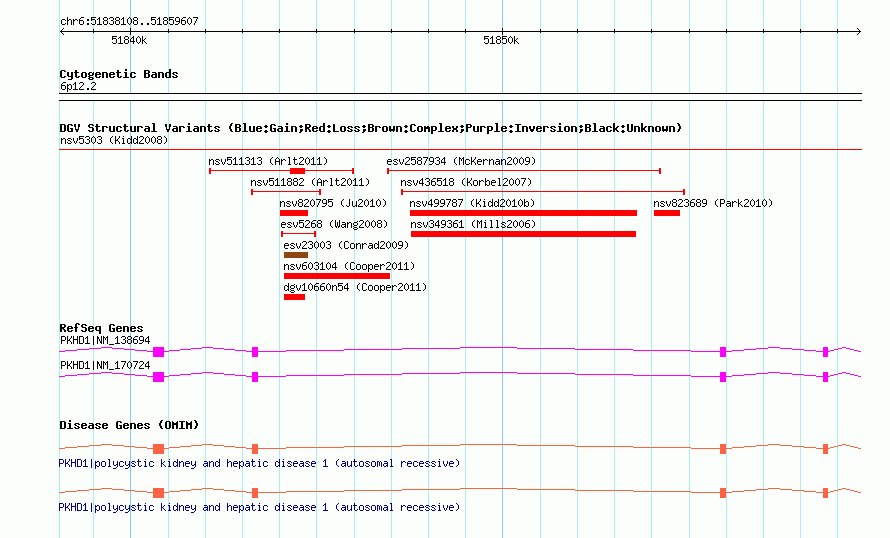
Task: Click the chr6:51838108..51859607 coordinate text
Action: (x=129, y=21)
